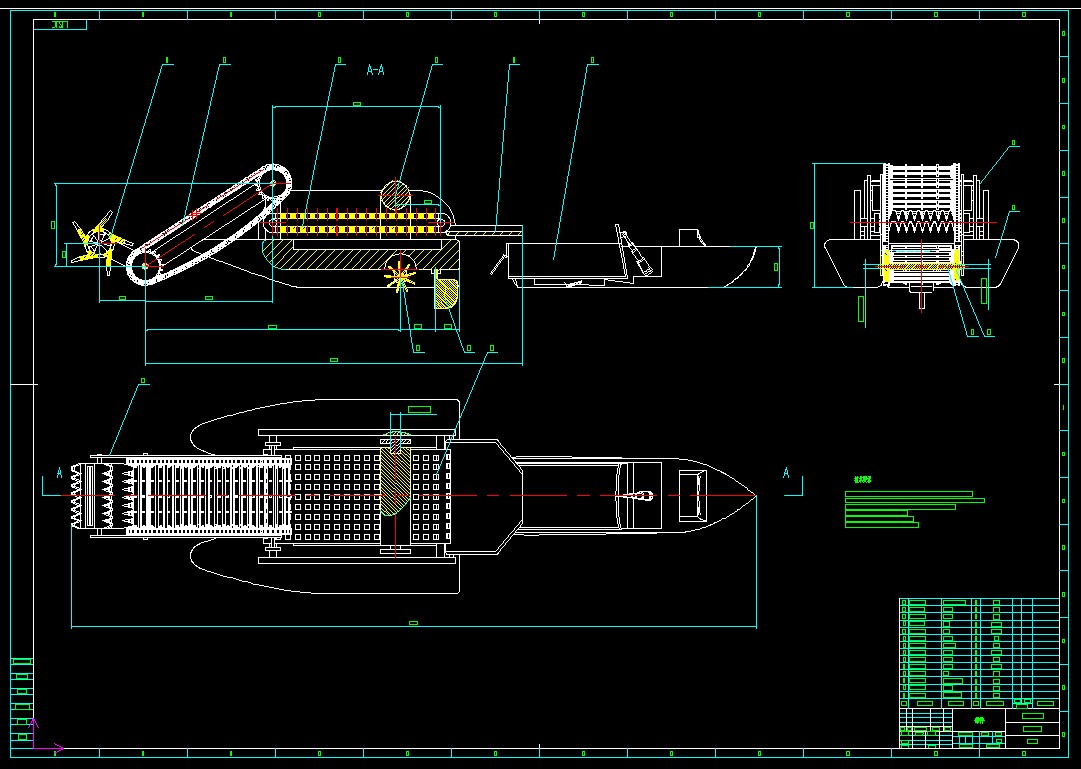This screenshot has width=1081, height=769.
Task: Select the parts list table above the title block
Action: 979,652
